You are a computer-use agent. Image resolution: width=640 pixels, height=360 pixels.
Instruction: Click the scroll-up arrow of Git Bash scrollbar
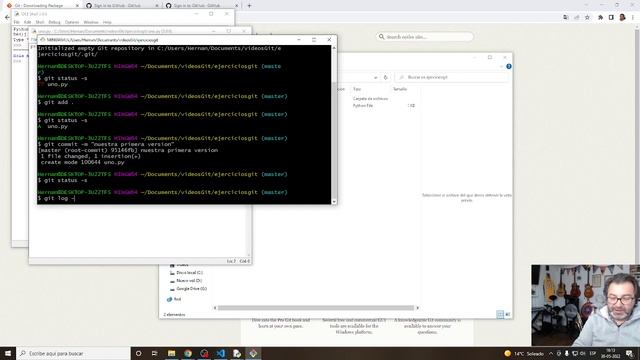(x=334, y=48)
